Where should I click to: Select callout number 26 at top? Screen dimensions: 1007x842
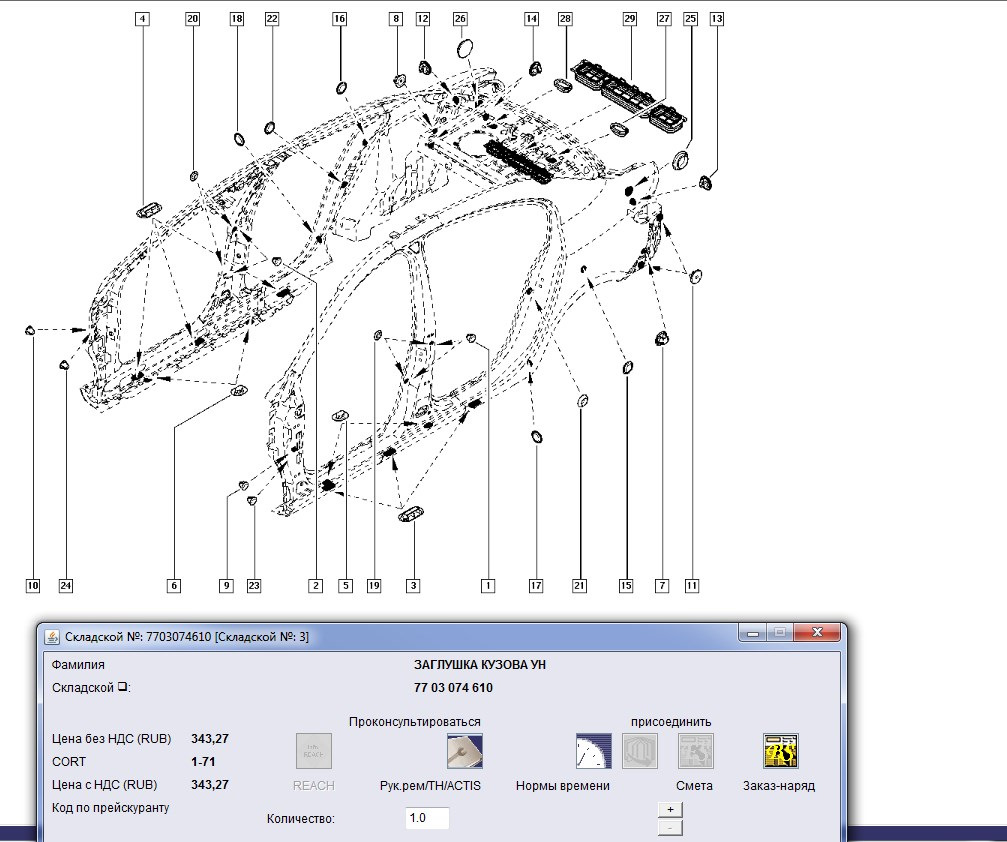(x=460, y=19)
